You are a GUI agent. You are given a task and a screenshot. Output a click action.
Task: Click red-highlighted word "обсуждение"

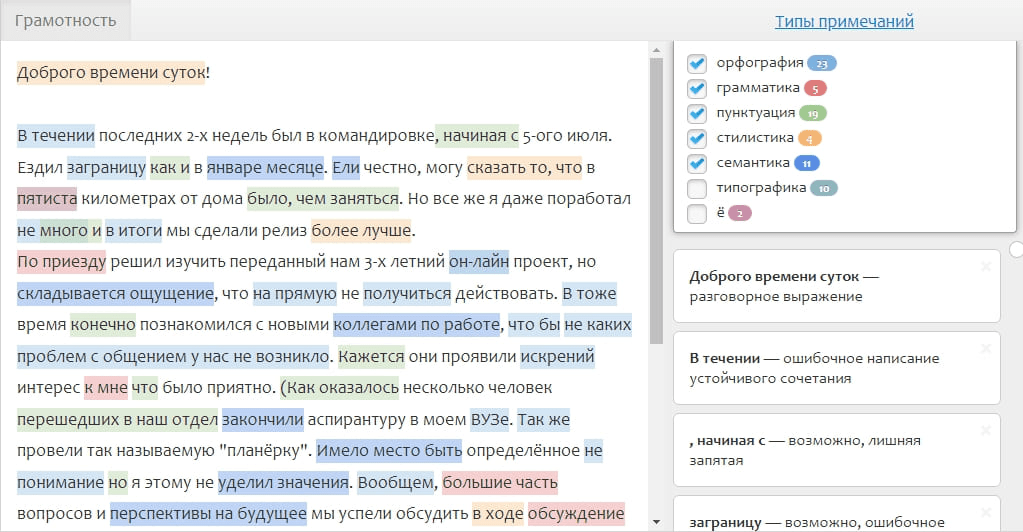pos(576,514)
